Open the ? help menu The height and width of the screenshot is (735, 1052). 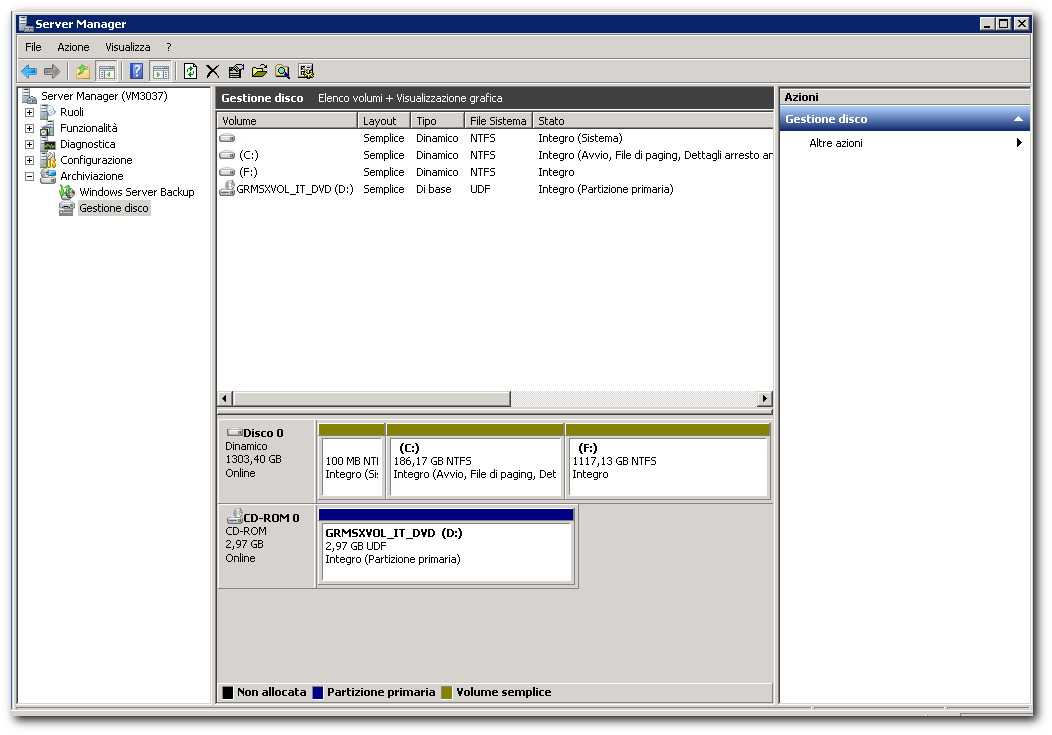168,47
